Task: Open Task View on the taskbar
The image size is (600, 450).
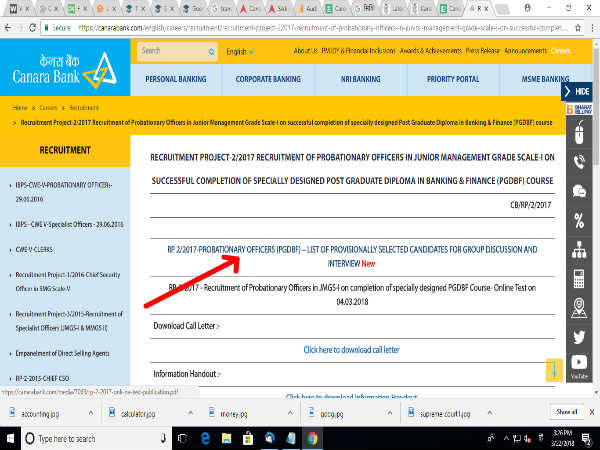Action: (183, 439)
